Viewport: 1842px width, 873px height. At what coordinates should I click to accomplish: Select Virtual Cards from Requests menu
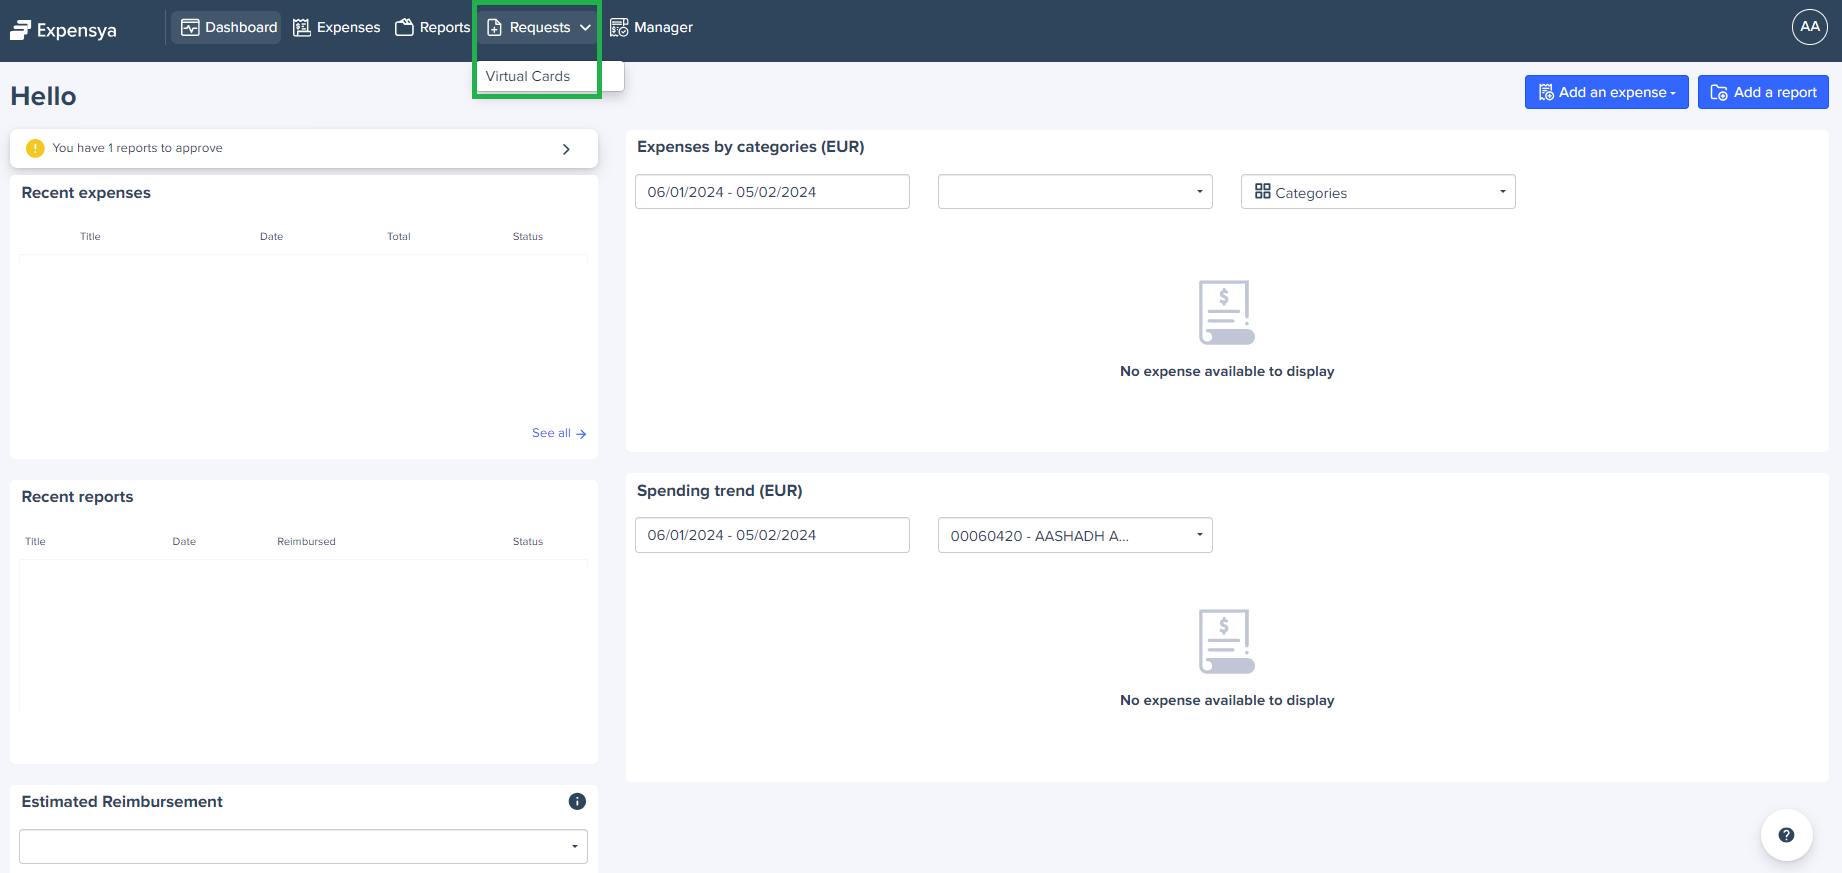[x=528, y=76]
